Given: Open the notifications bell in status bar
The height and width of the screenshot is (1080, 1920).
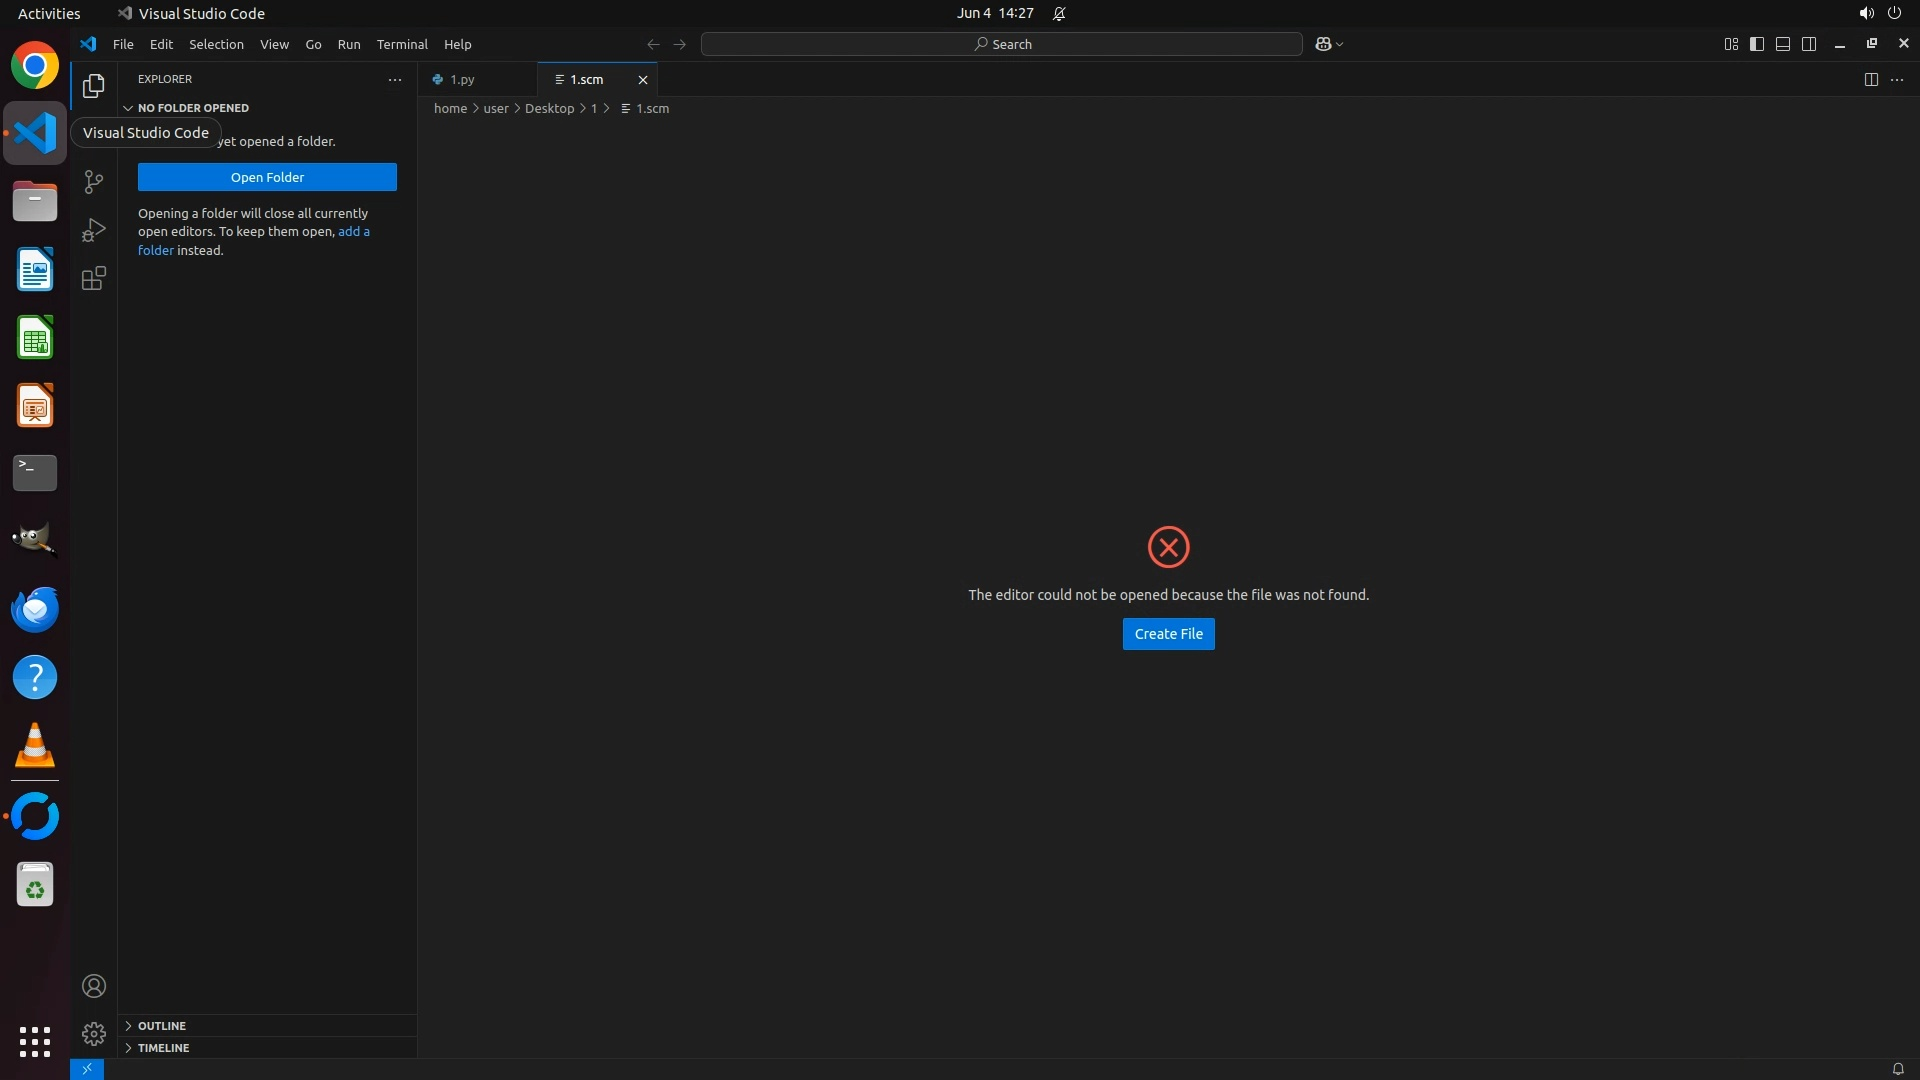Looking at the screenshot, I should (x=1897, y=1069).
